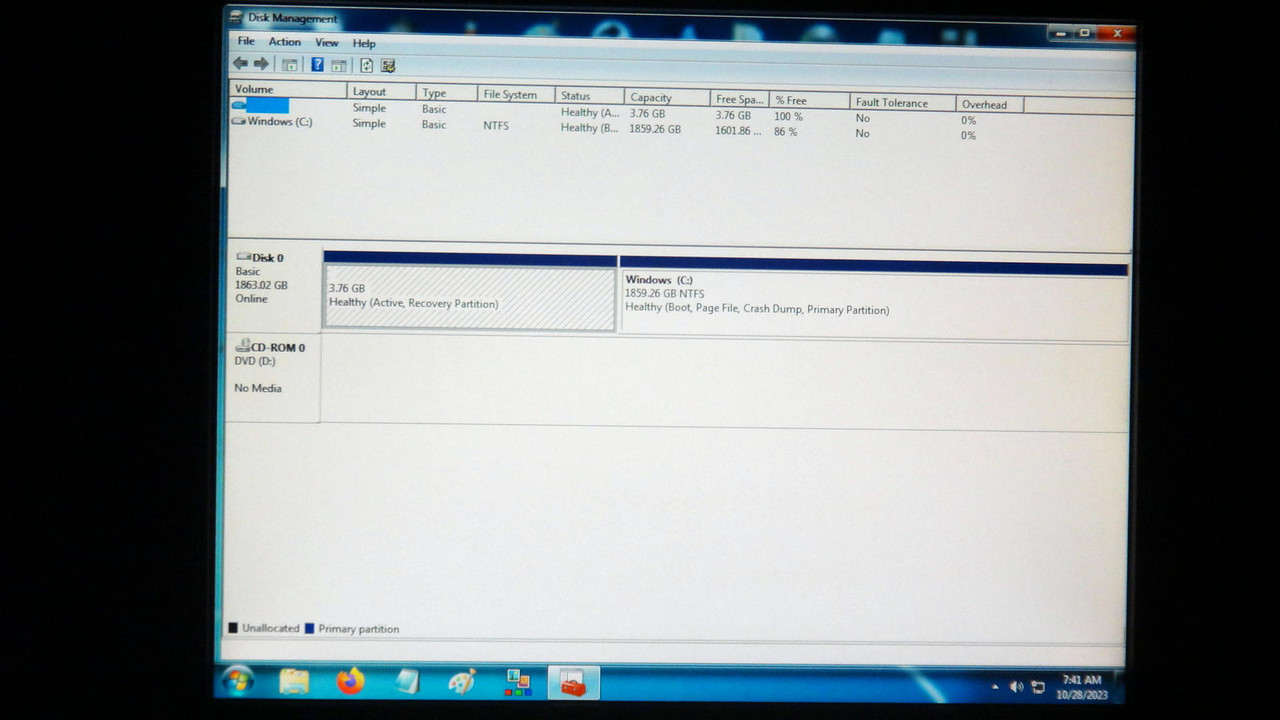1280x720 pixels.
Task: Show hidden tray icons arrow
Action: [x=995, y=687]
